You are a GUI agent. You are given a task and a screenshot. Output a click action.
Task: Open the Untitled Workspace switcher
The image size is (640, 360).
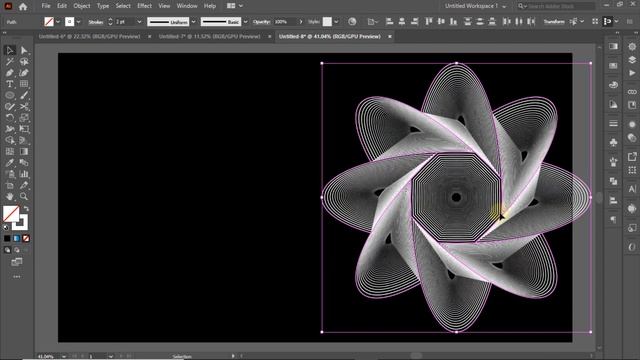(x=475, y=6)
